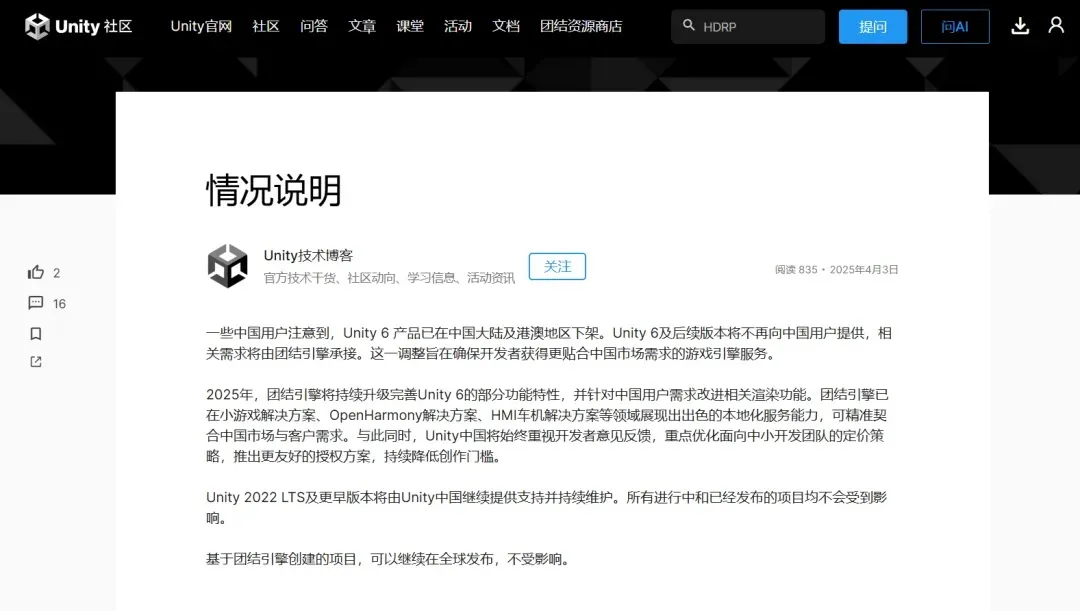Click the search magnifier icon
Screen dimensions: 1080x611
(688, 25)
